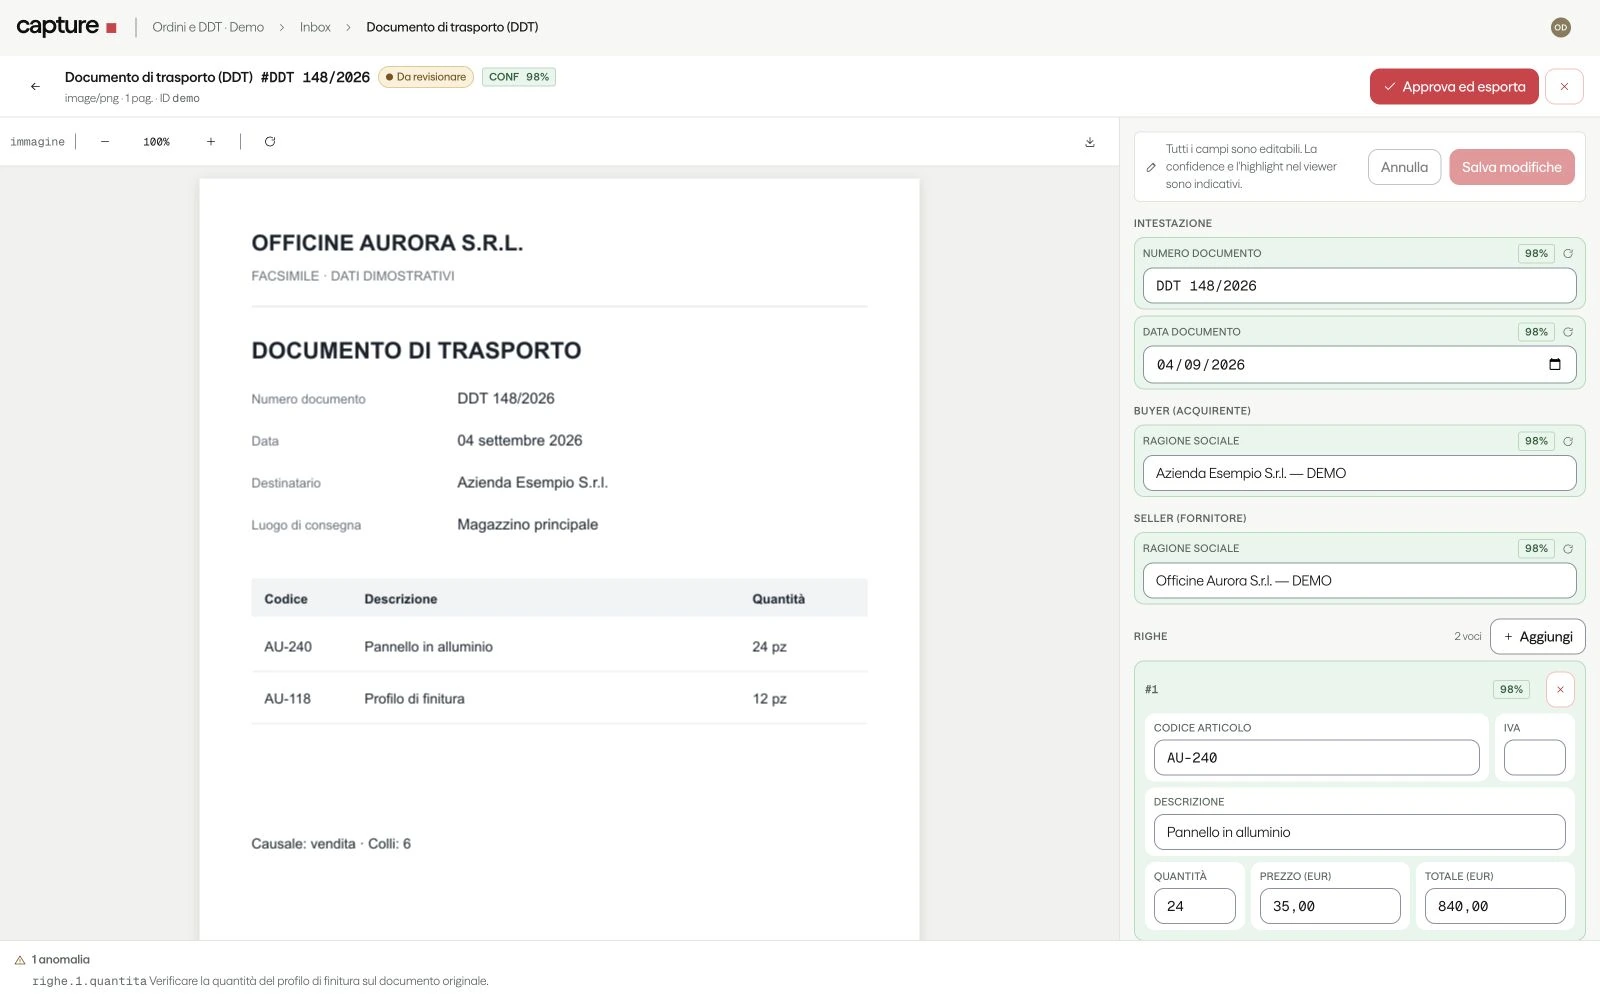Click the CONF 98% badge
Viewport: 1600px width, 1000px height.
pos(519,77)
